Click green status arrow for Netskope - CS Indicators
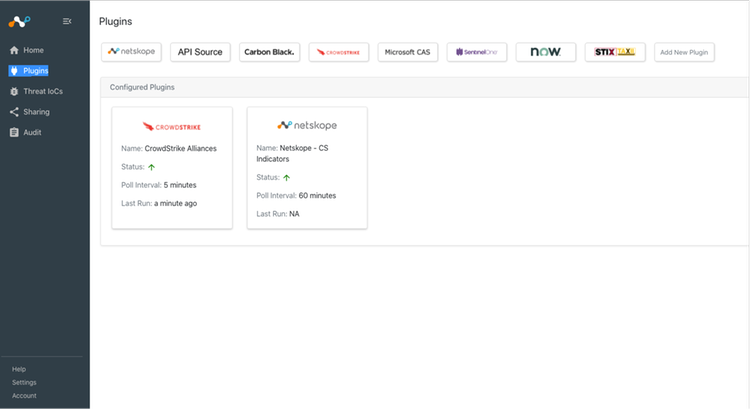Screen dimensions: 750x409 tap(287, 177)
